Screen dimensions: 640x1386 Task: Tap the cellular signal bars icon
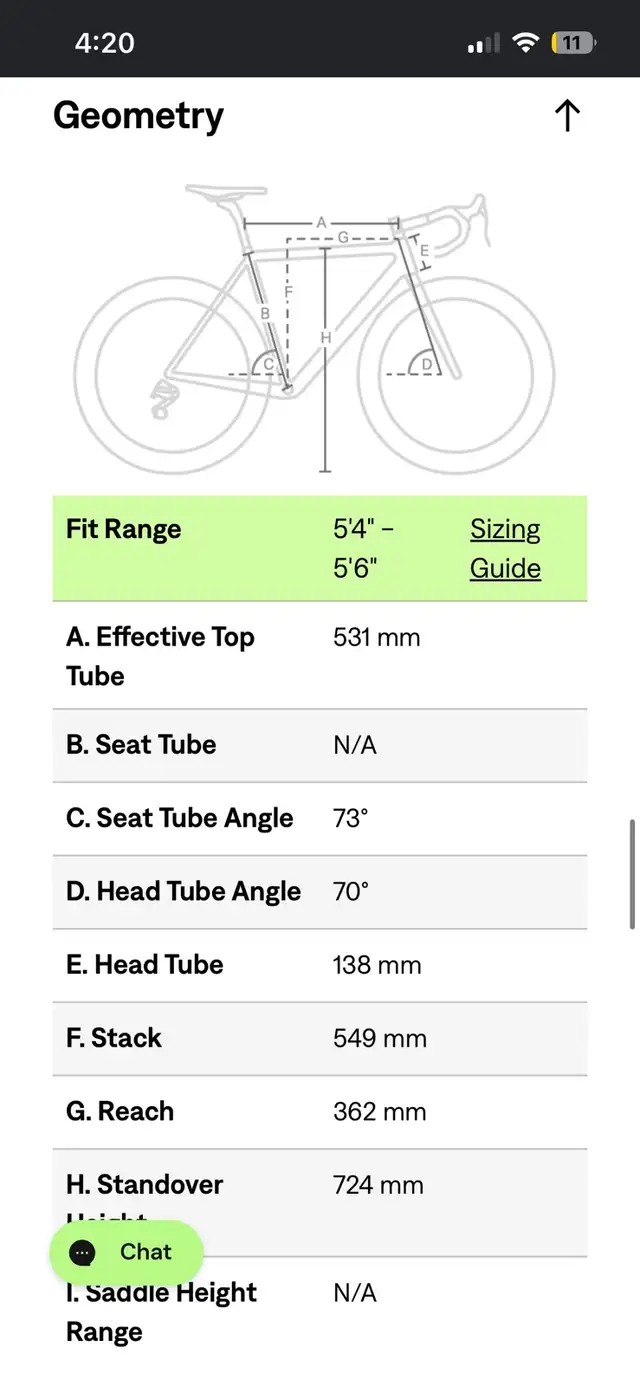[483, 44]
